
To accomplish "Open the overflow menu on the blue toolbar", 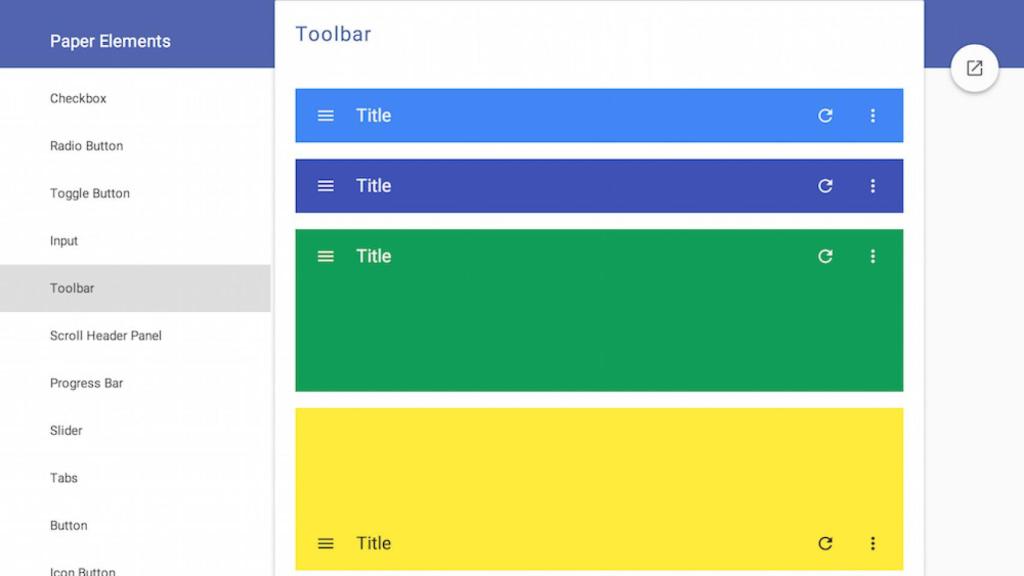I will 873,115.
